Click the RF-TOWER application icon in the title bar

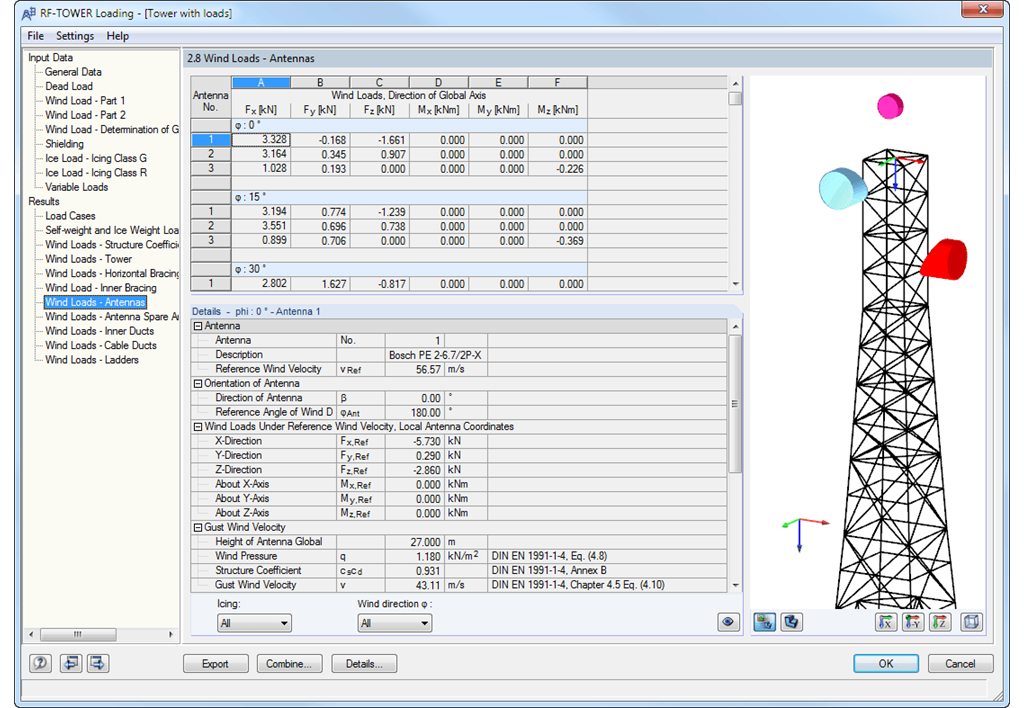point(27,13)
